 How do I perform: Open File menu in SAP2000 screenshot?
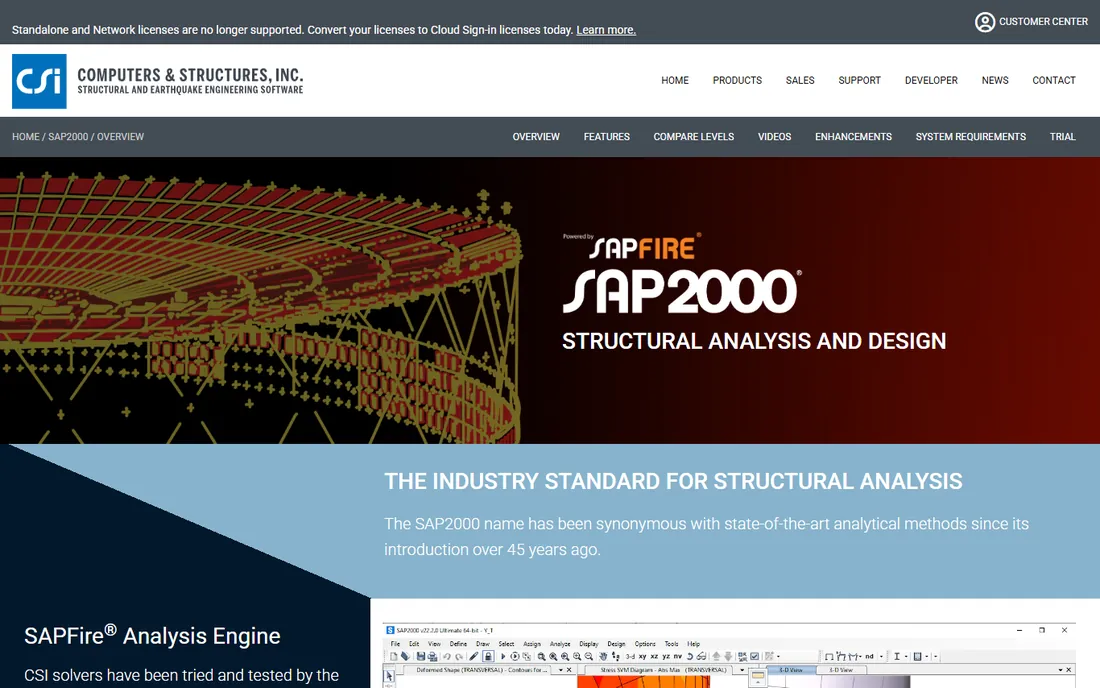tap(395, 644)
